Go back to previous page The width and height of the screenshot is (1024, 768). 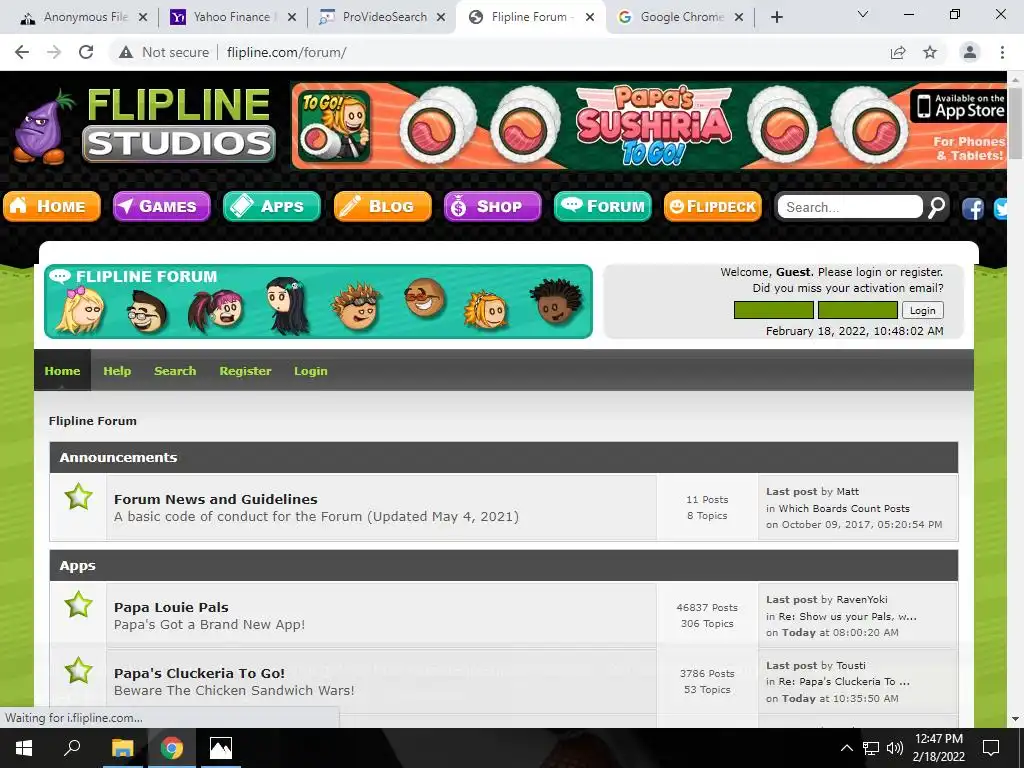(x=22, y=52)
